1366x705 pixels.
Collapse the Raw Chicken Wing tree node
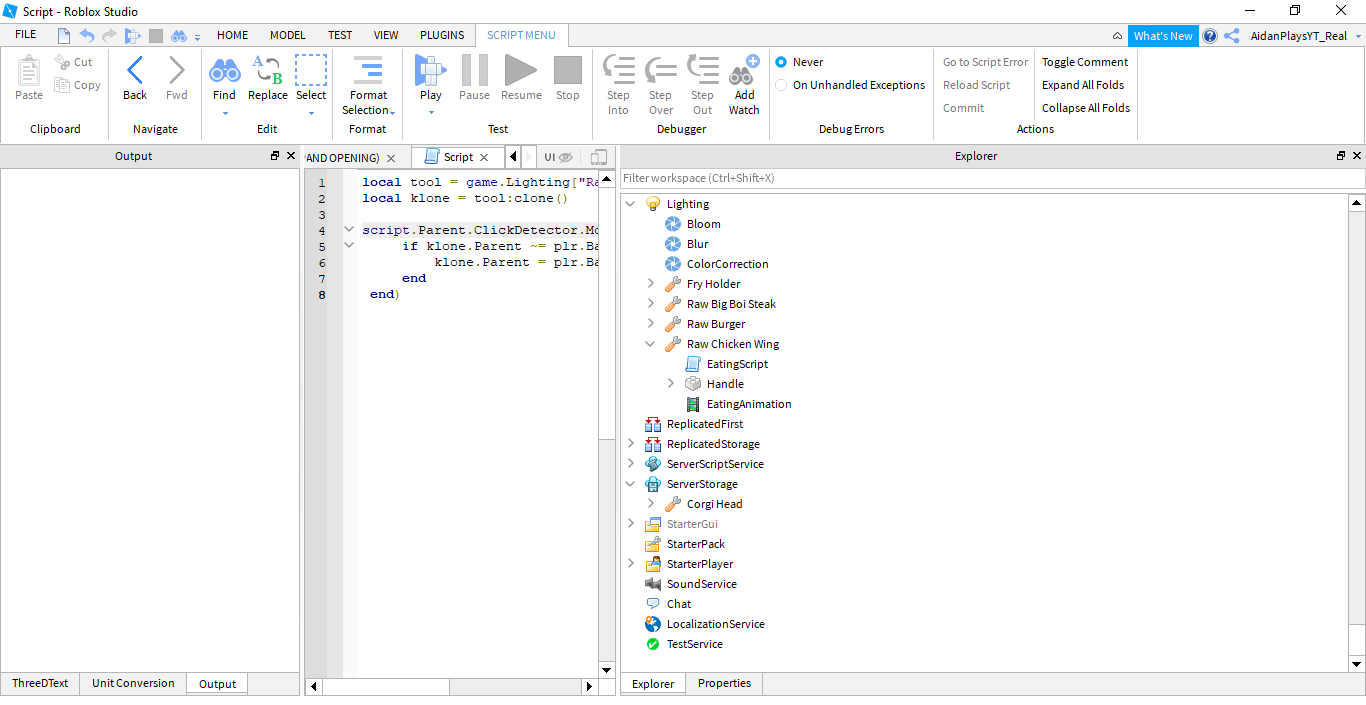[650, 344]
